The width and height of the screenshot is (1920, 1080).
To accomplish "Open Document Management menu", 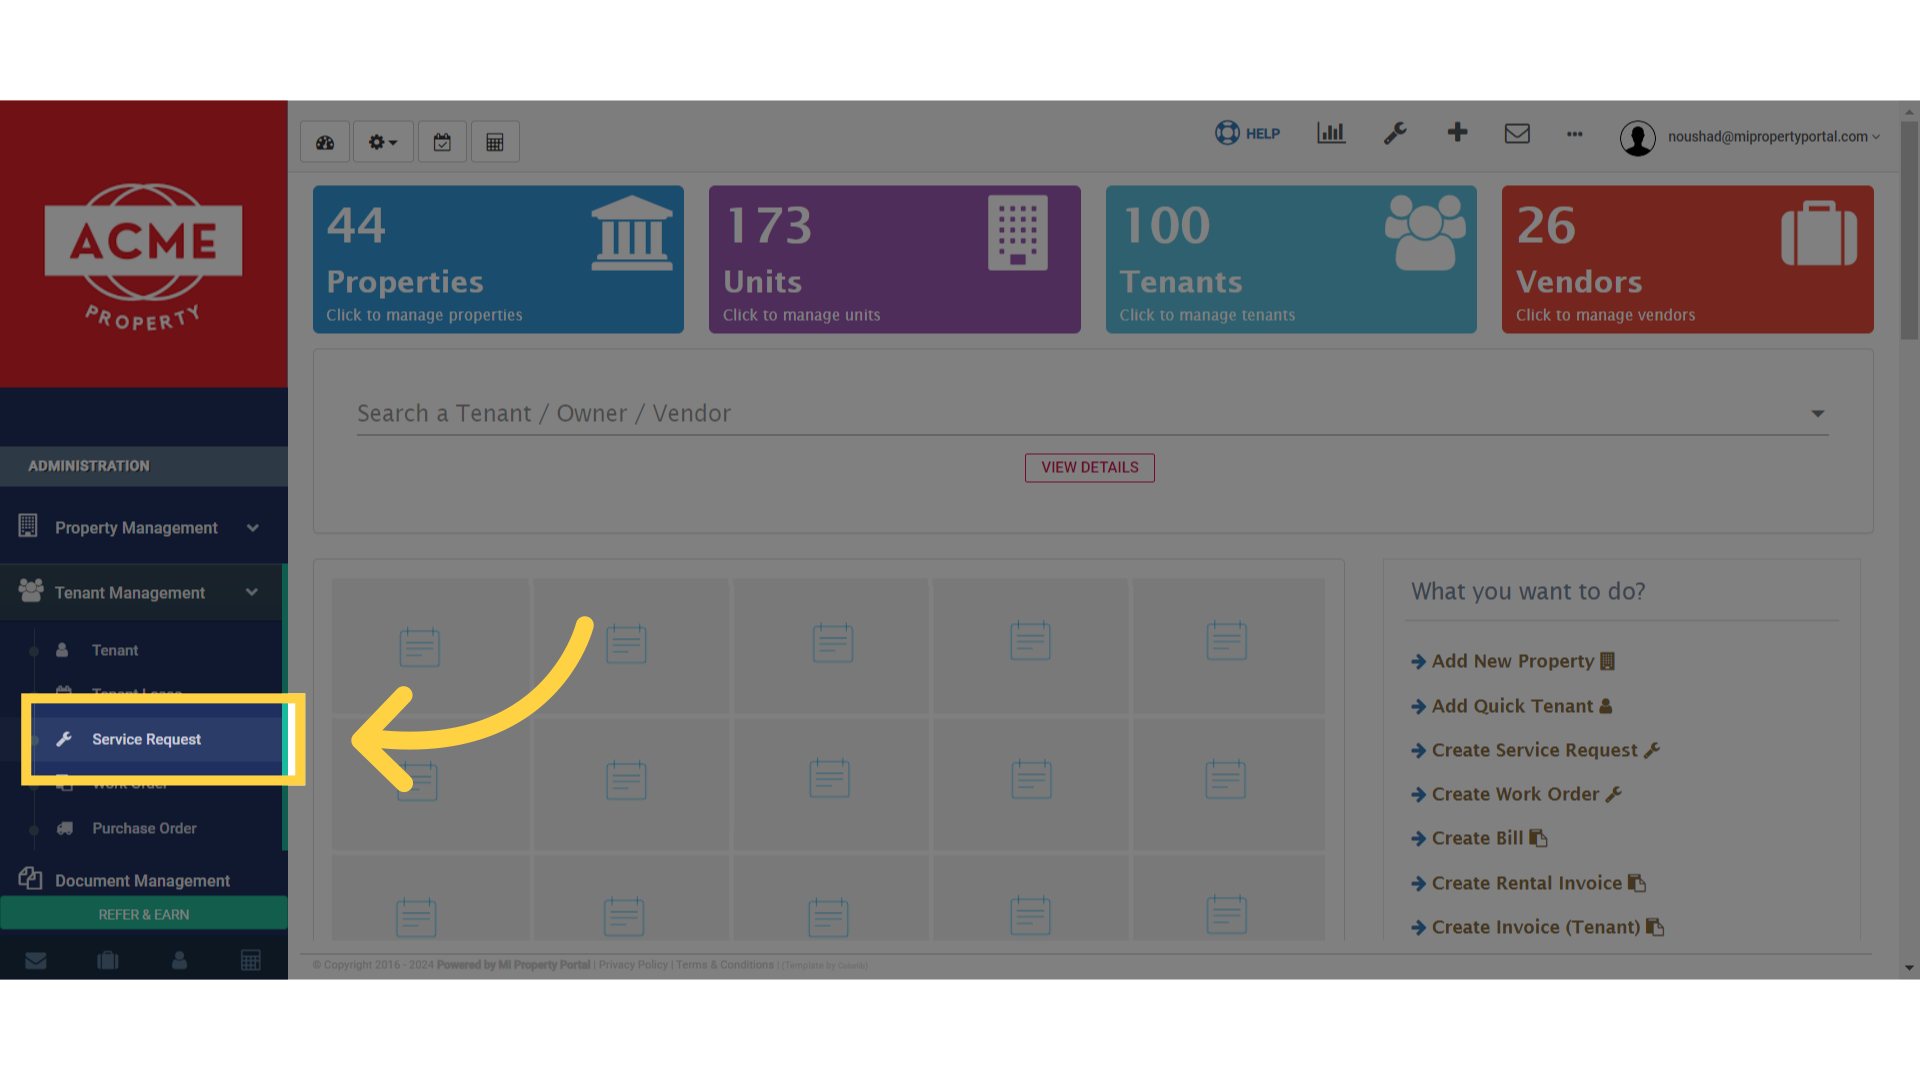I will (142, 880).
